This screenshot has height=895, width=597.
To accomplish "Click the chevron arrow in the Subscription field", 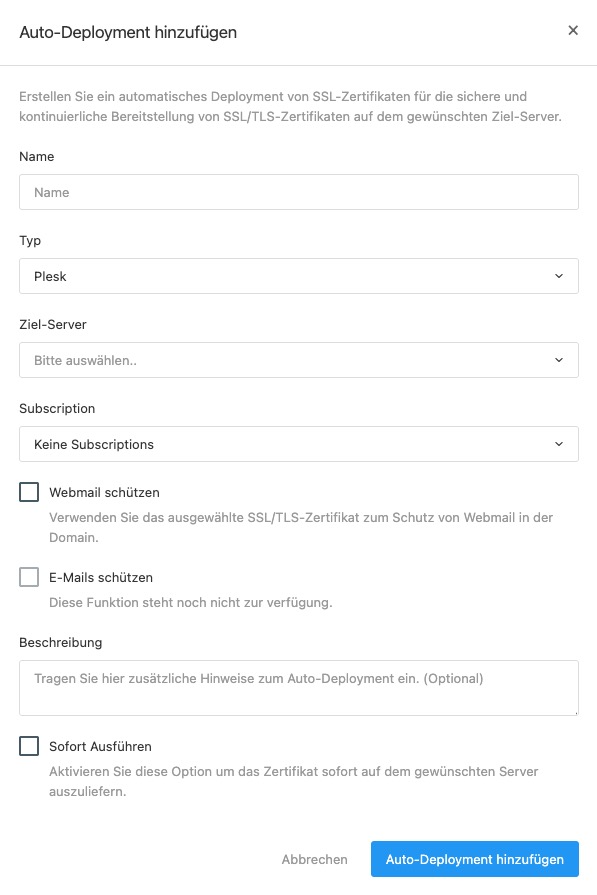I will point(559,444).
